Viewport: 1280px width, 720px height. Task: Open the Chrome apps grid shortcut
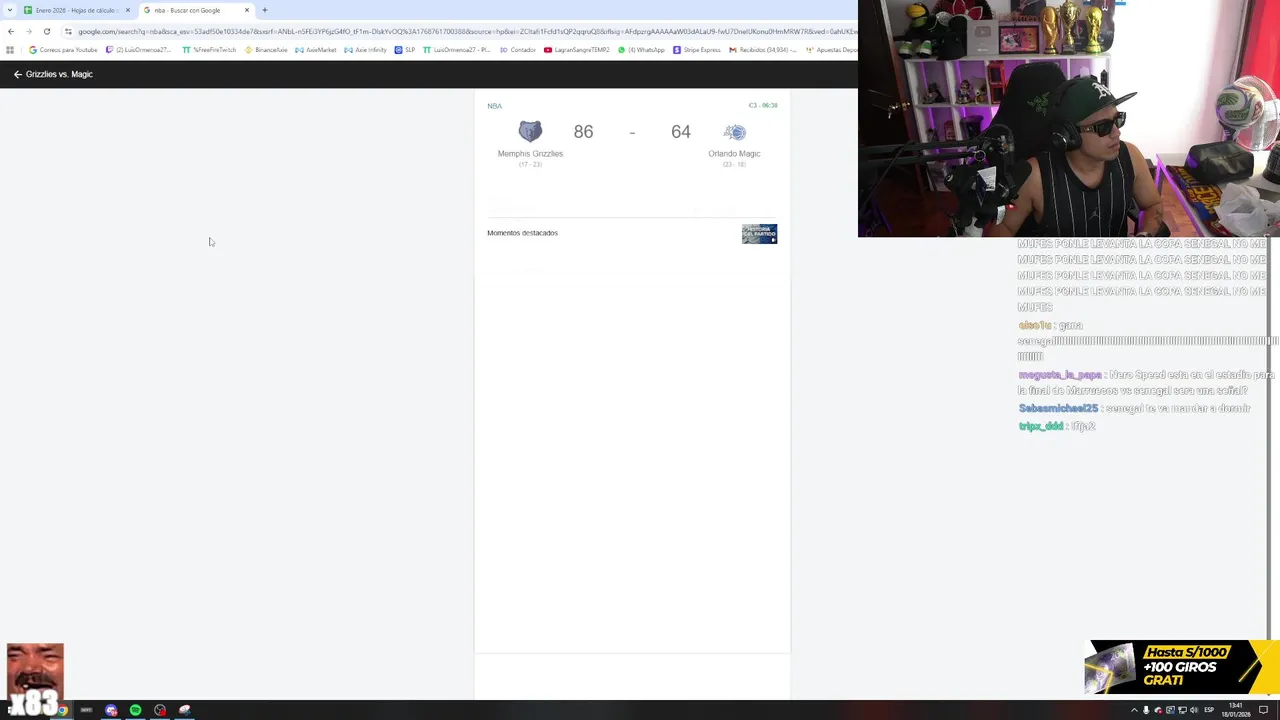[10, 50]
